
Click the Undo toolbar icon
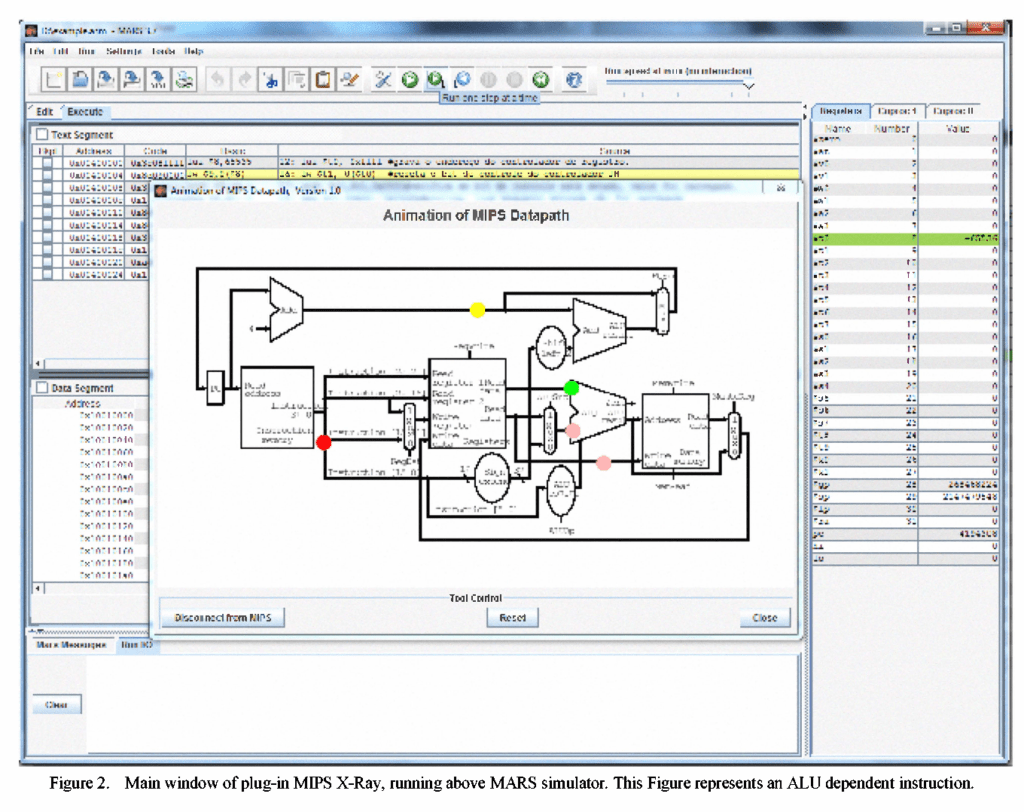point(217,80)
